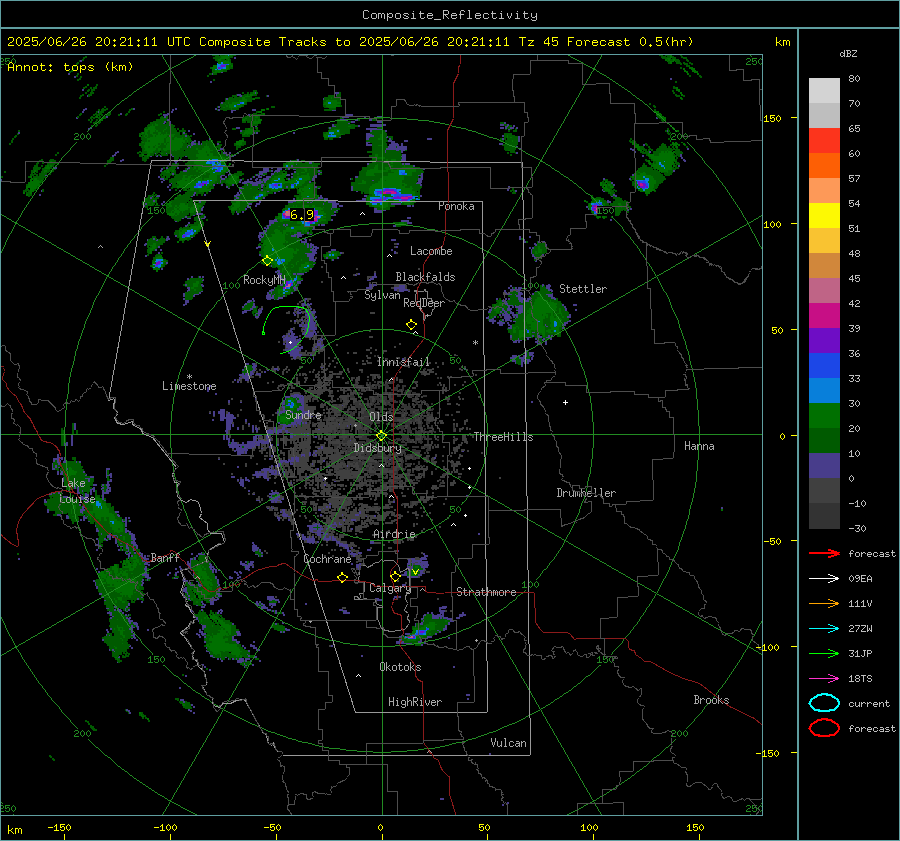Click the RedDeer city label
The image size is (900, 841).
click(424, 303)
